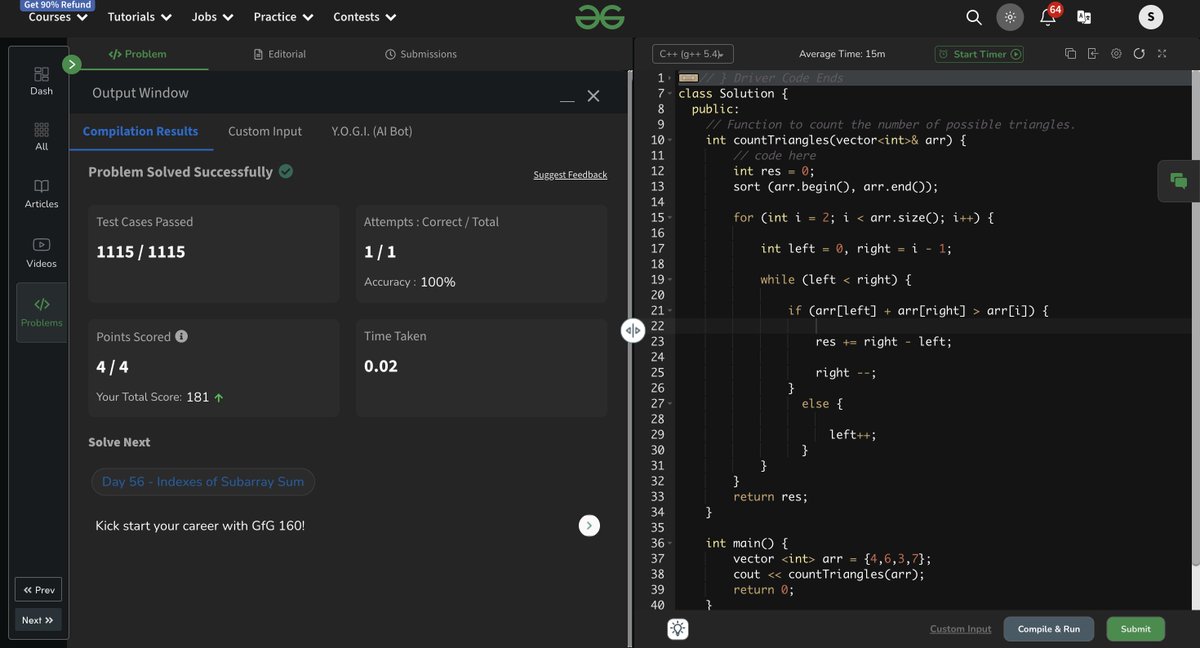
Task: Collapse code fold at line 27
Action: 670,404
